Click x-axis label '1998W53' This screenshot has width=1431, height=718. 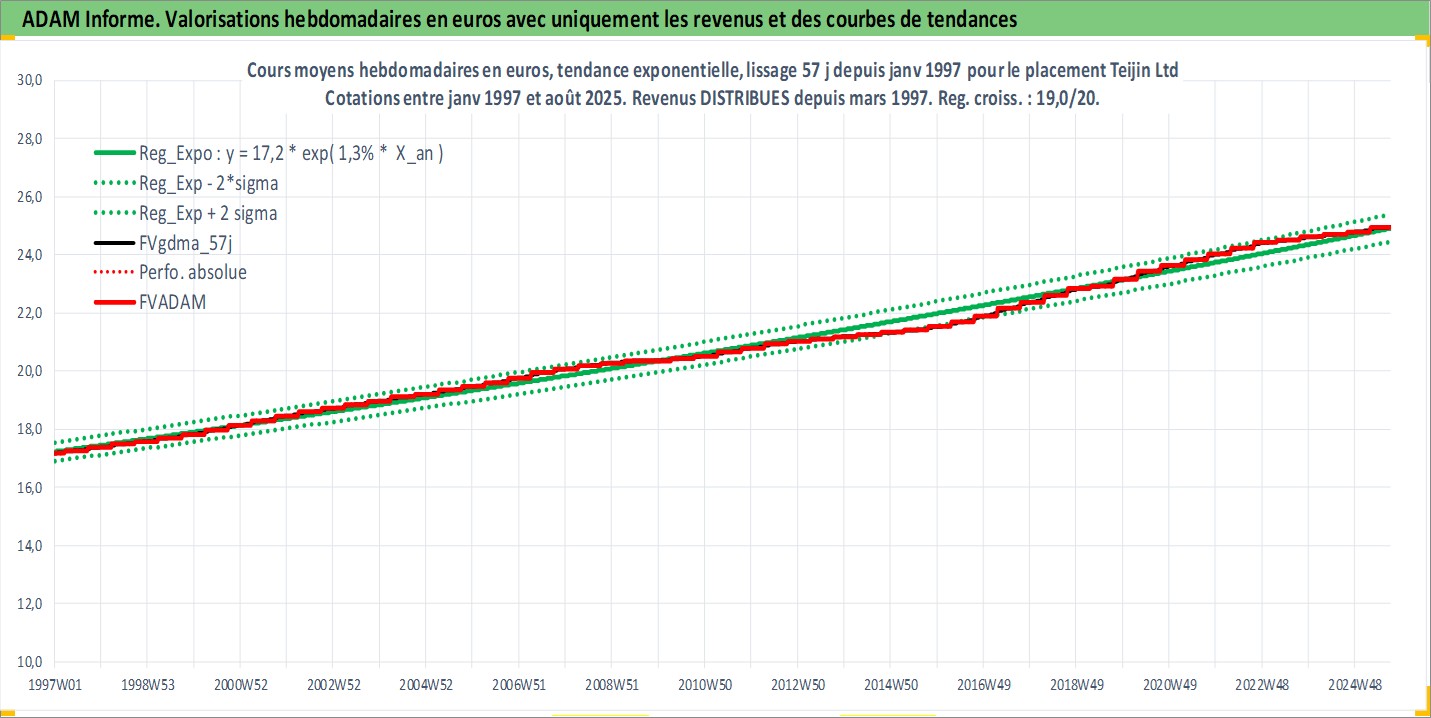tap(147, 684)
